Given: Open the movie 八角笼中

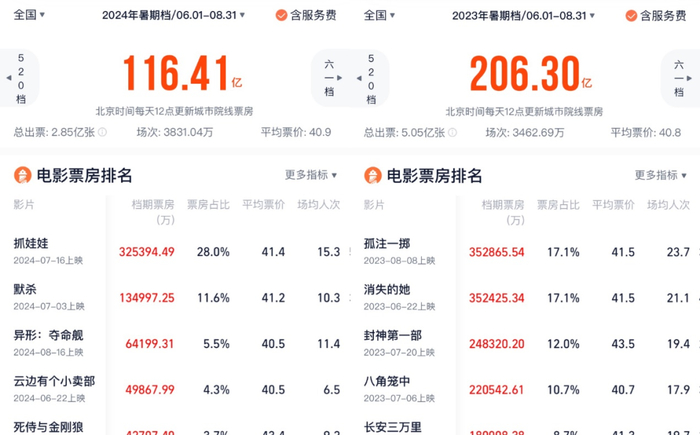Looking at the screenshot, I should [387, 382].
